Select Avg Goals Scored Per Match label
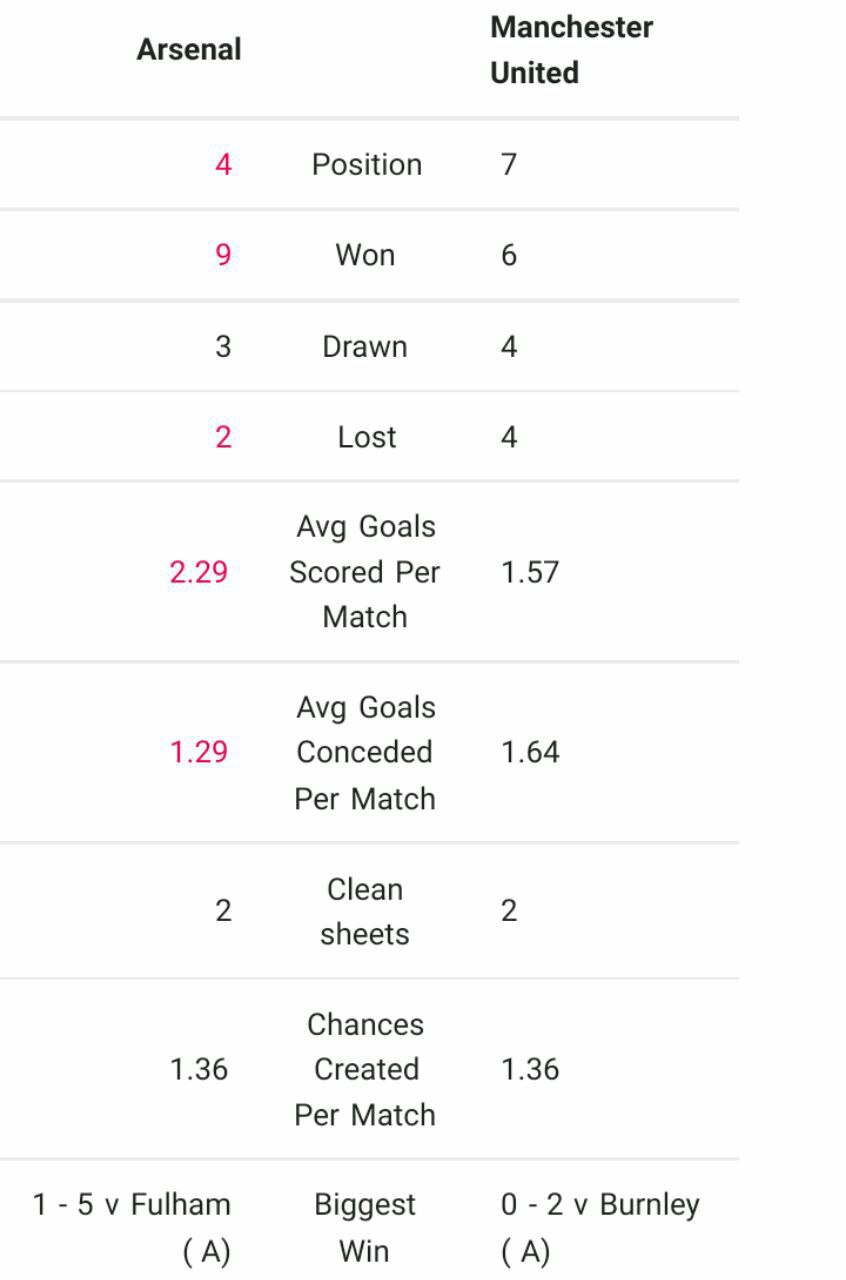 [365, 571]
